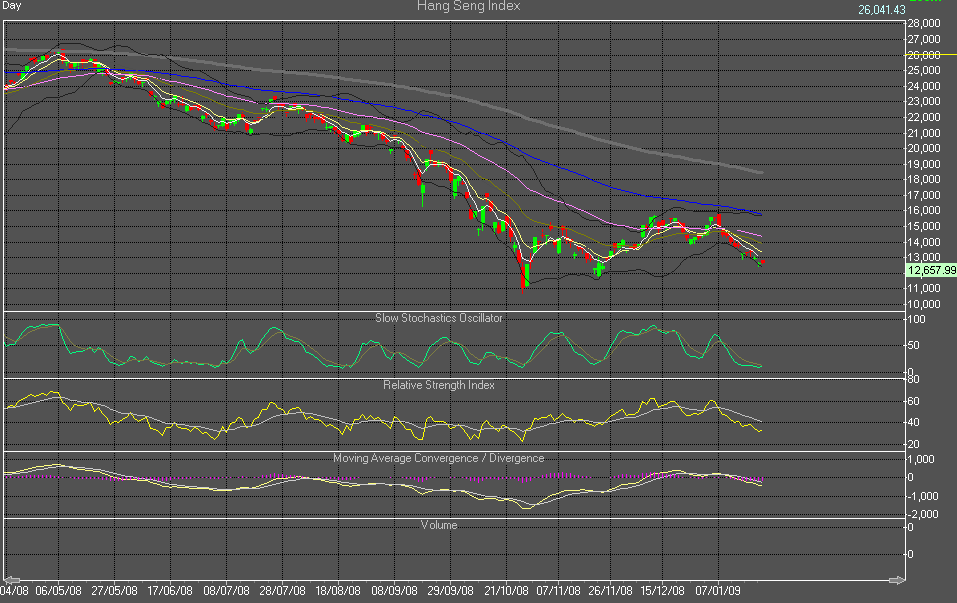The image size is (957, 603).
Task: Select the "07/11/08" date on the time axis
Action: pyautogui.click(x=558, y=591)
